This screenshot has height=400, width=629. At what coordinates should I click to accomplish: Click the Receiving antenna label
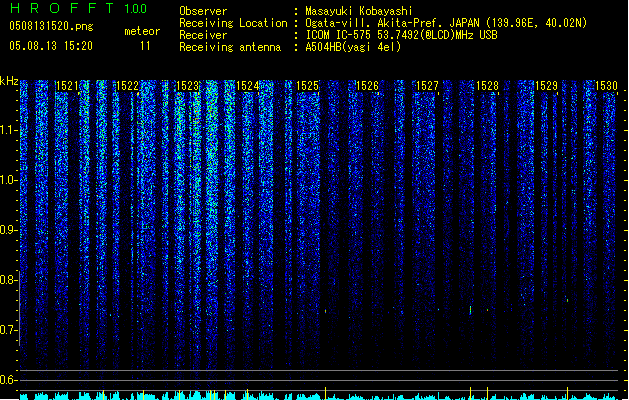[x=230, y=47]
